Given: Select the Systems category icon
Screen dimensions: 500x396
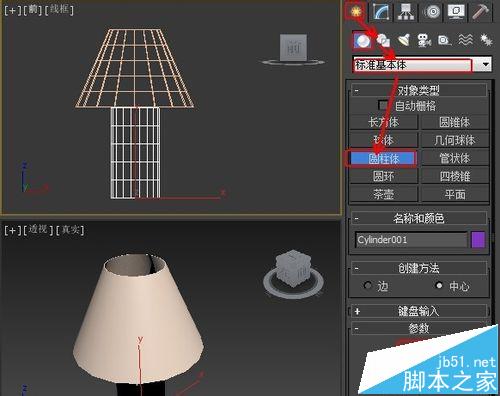Looking at the screenshot, I should pyautogui.click(x=486, y=41).
